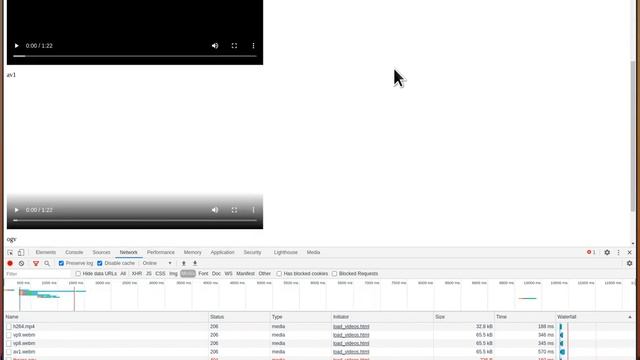Viewport: 640px width, 360px height.
Task: Filter requests by CSS type
Action: coord(160,274)
